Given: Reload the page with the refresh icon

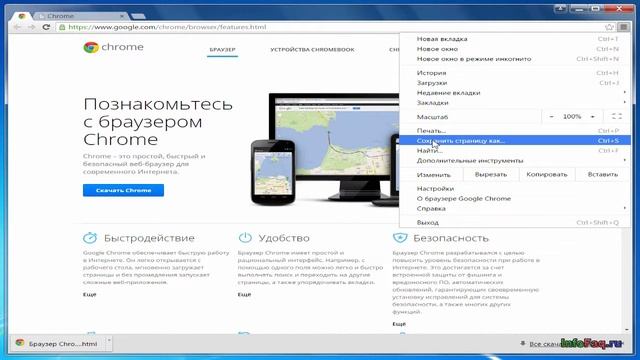Looking at the screenshot, I should pos(46,27).
